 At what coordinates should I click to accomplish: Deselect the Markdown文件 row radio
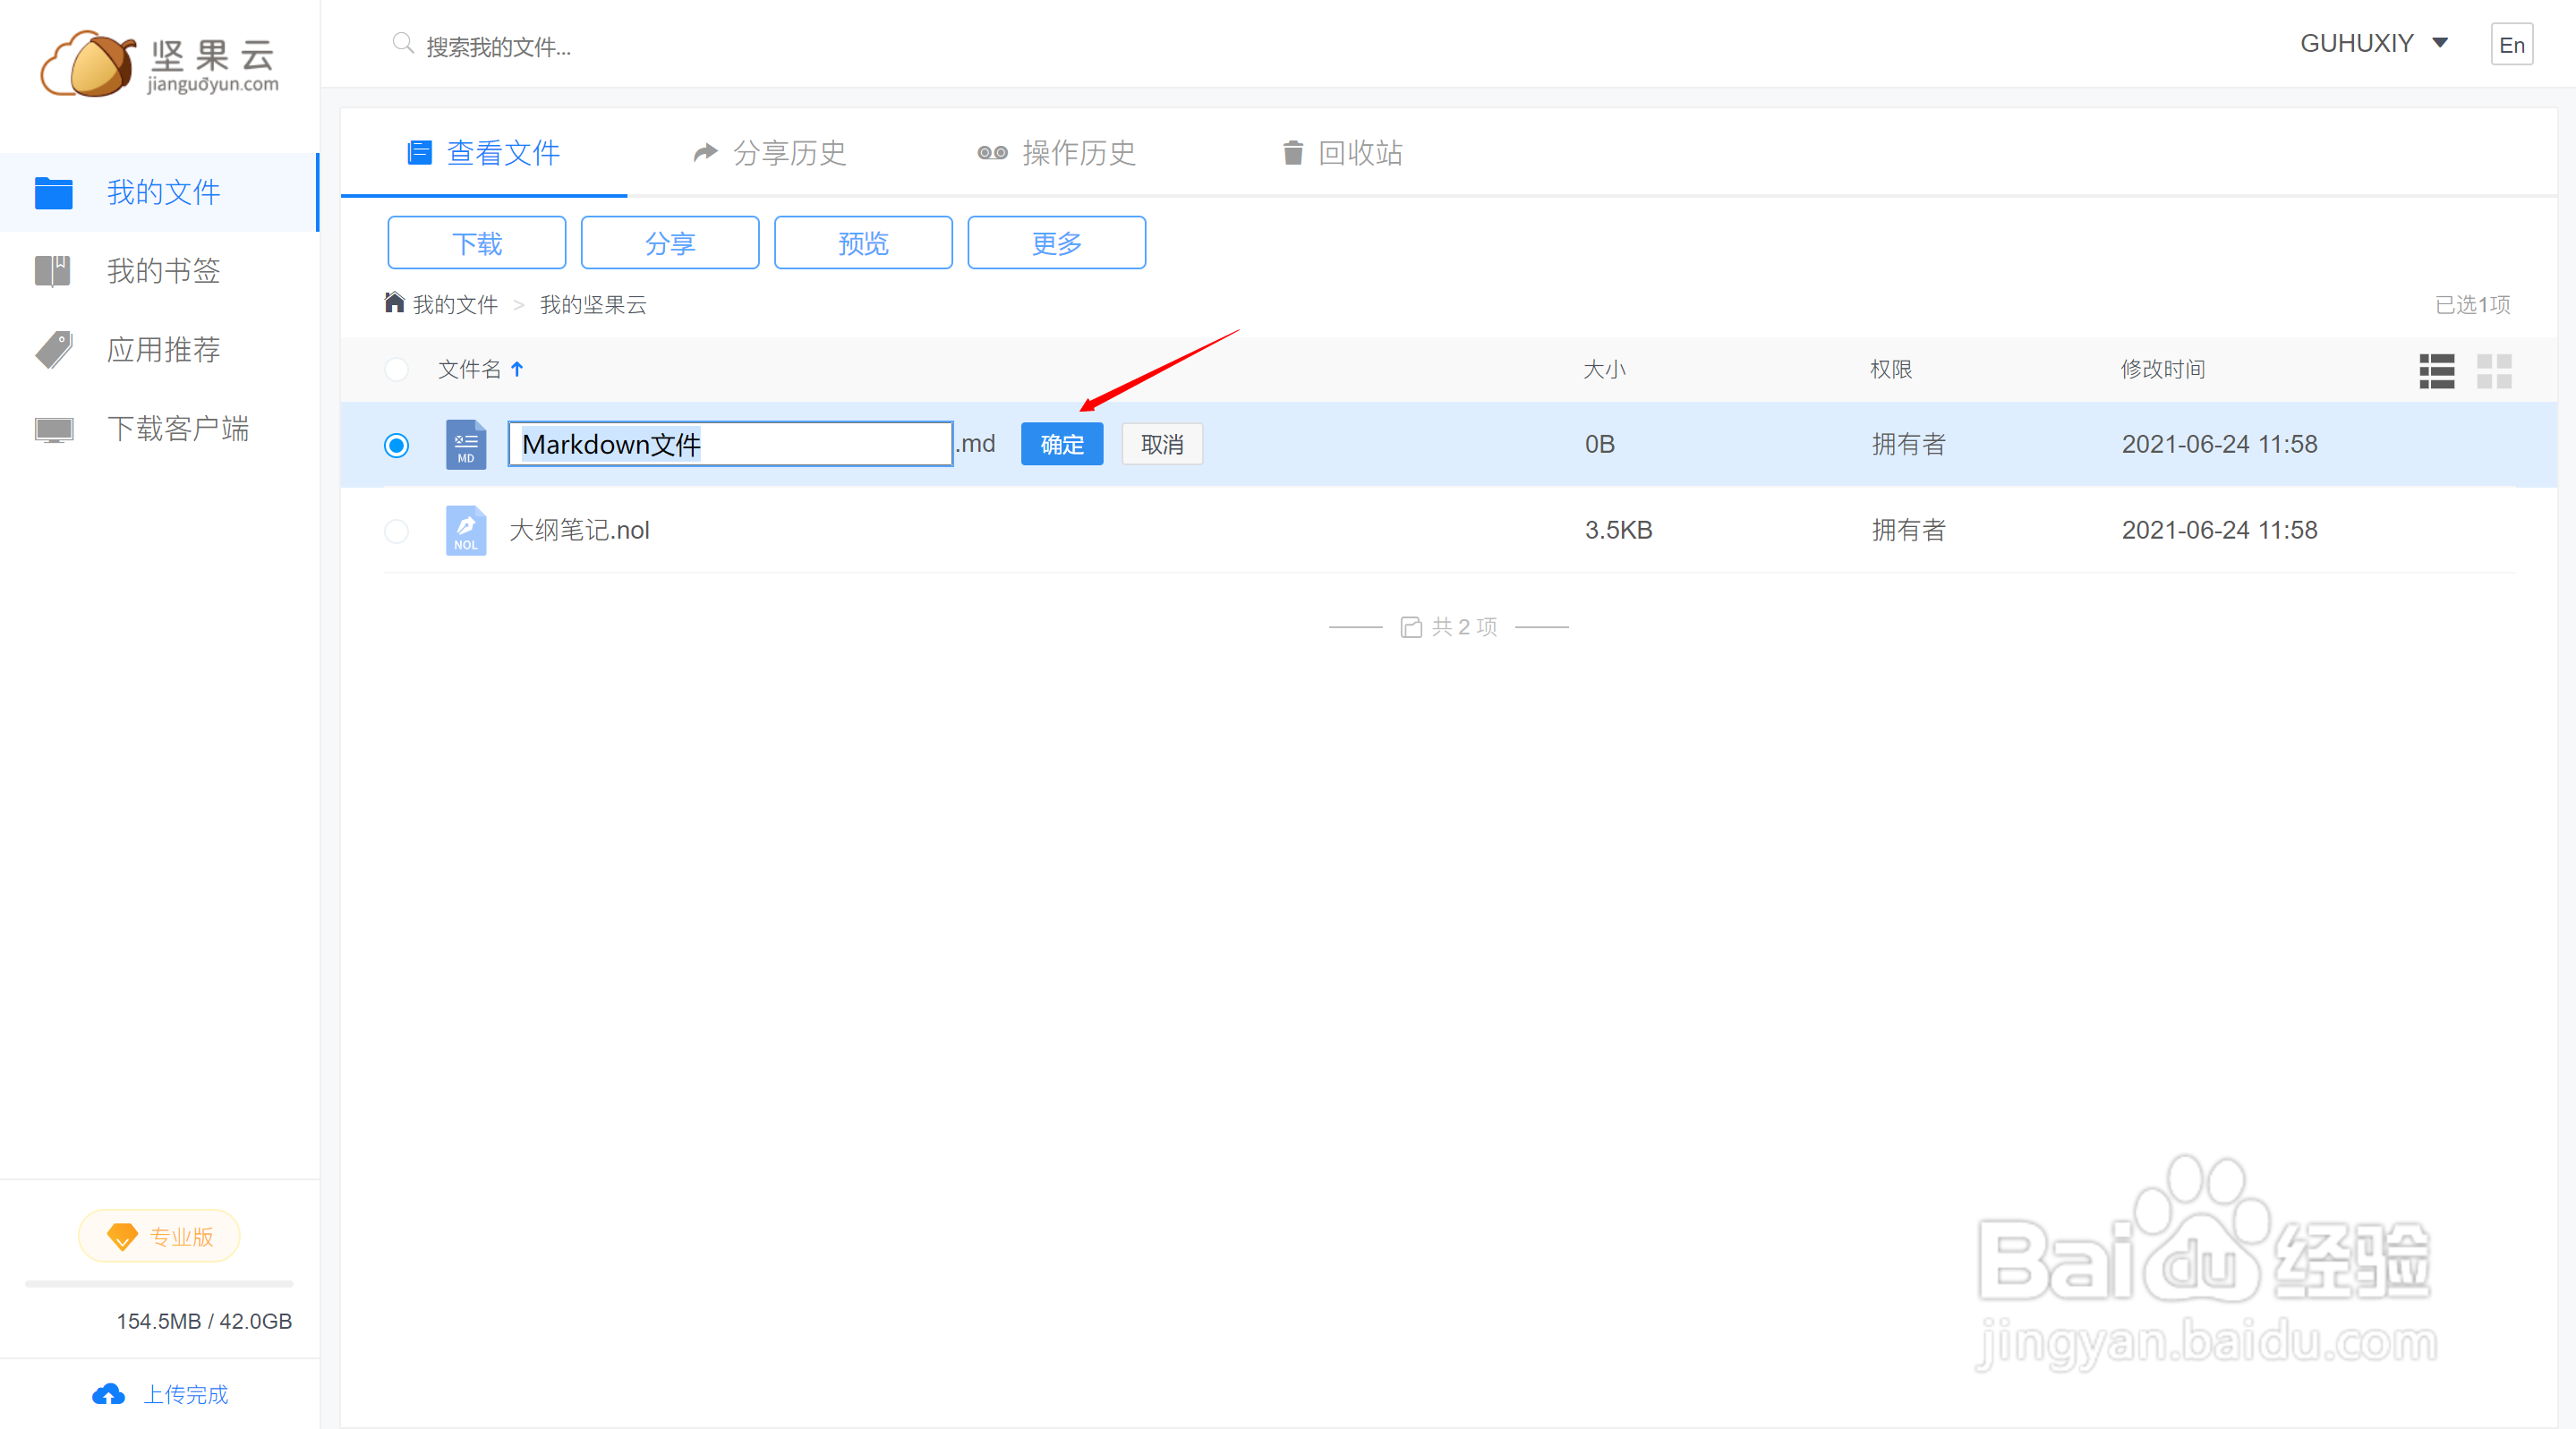click(396, 445)
